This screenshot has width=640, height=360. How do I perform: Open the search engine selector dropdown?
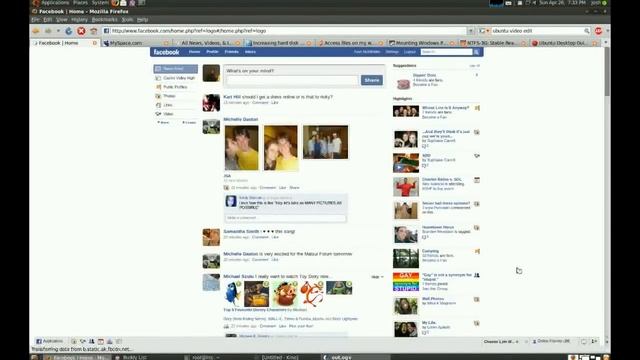(484, 31)
